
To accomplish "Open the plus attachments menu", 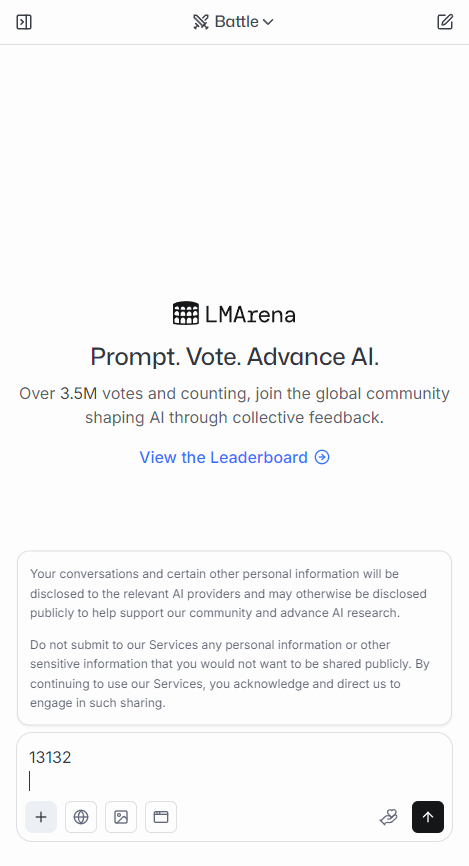I will tap(41, 817).
